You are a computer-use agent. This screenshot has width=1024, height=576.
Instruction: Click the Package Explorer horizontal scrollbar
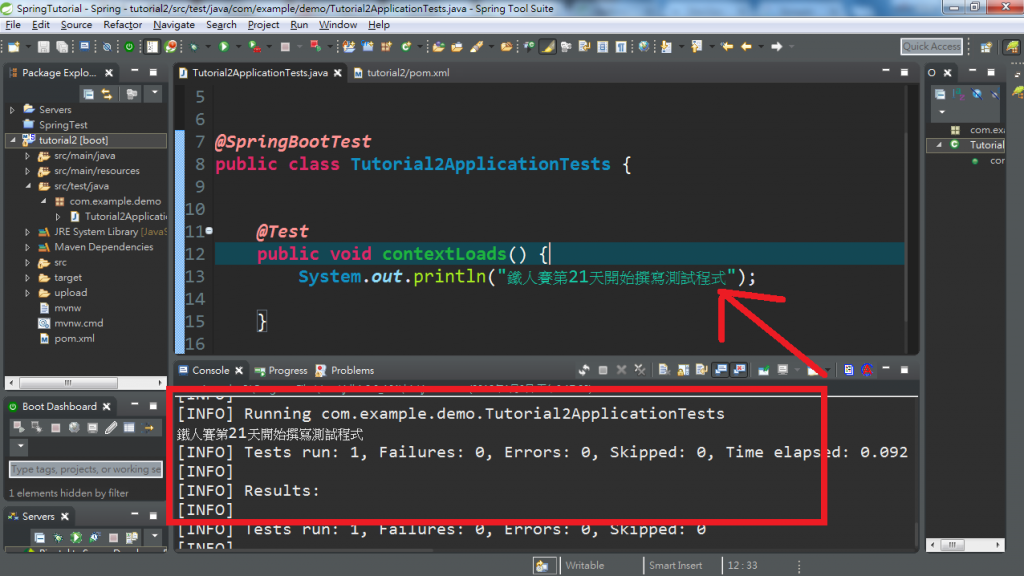point(85,383)
